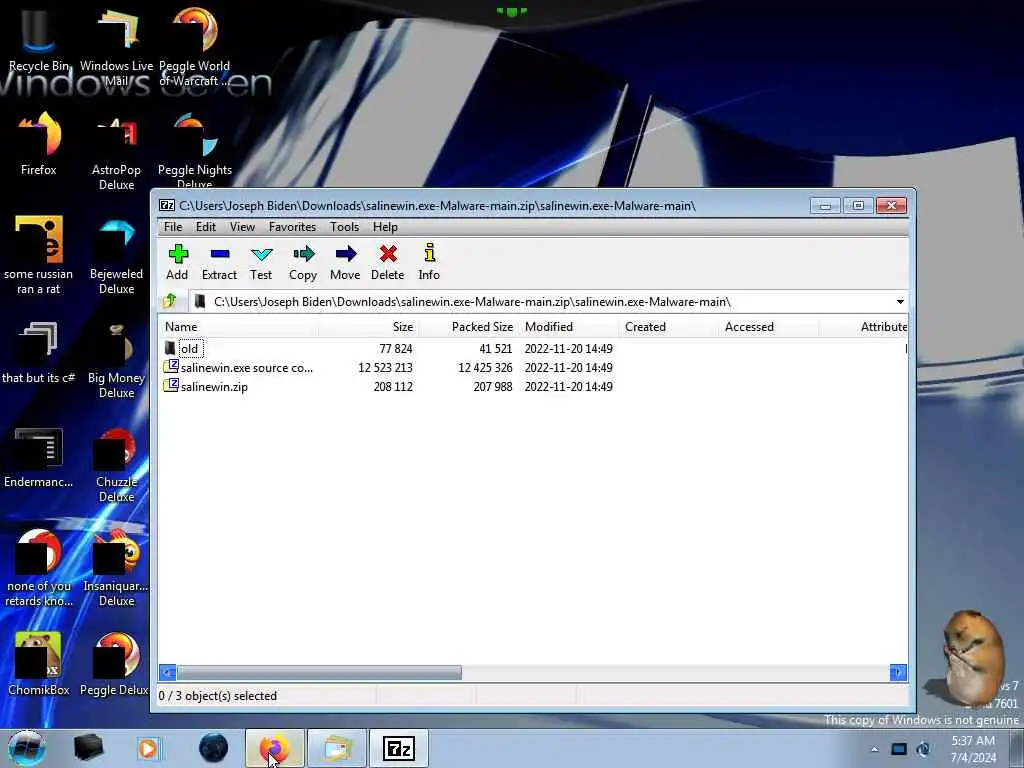
Task: Click the 7z icon in title bar
Action: tap(167, 206)
